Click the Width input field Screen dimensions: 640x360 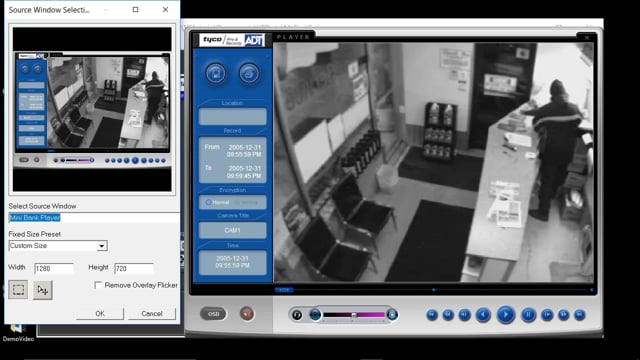tap(54, 268)
